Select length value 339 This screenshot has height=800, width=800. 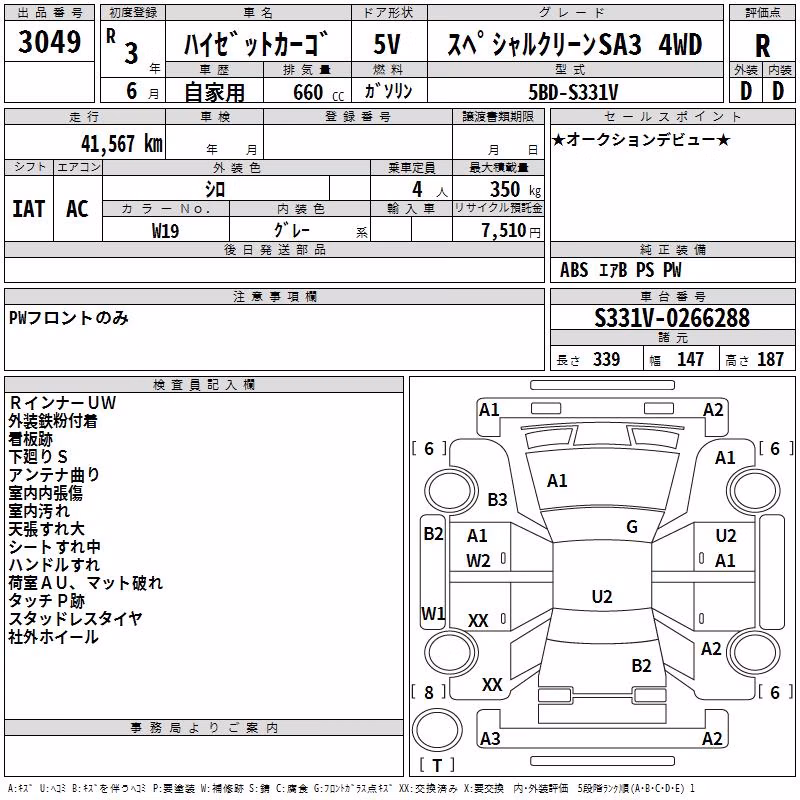click(606, 359)
